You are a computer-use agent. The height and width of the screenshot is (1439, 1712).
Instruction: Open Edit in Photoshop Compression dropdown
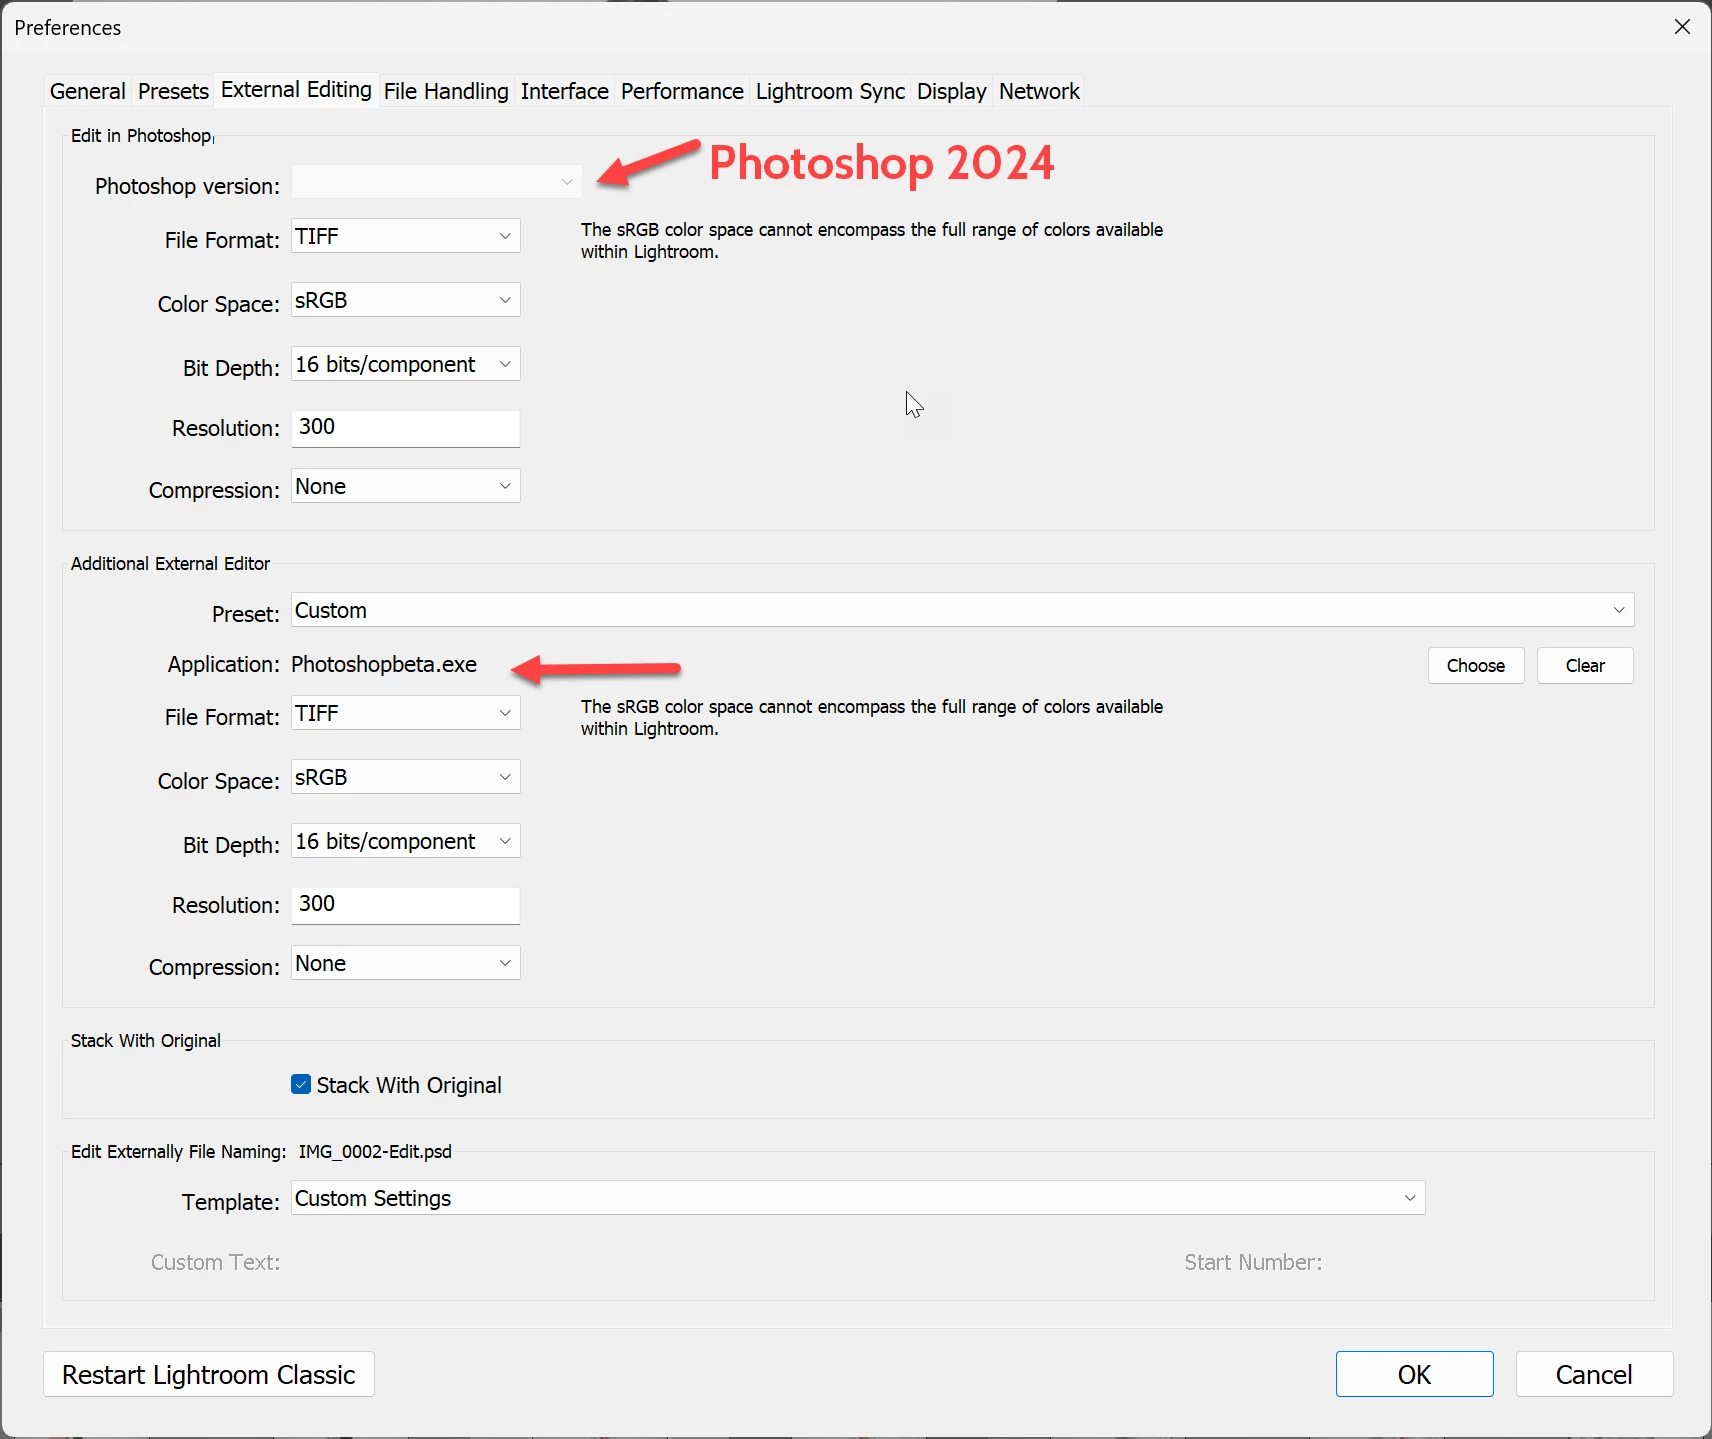(x=406, y=486)
